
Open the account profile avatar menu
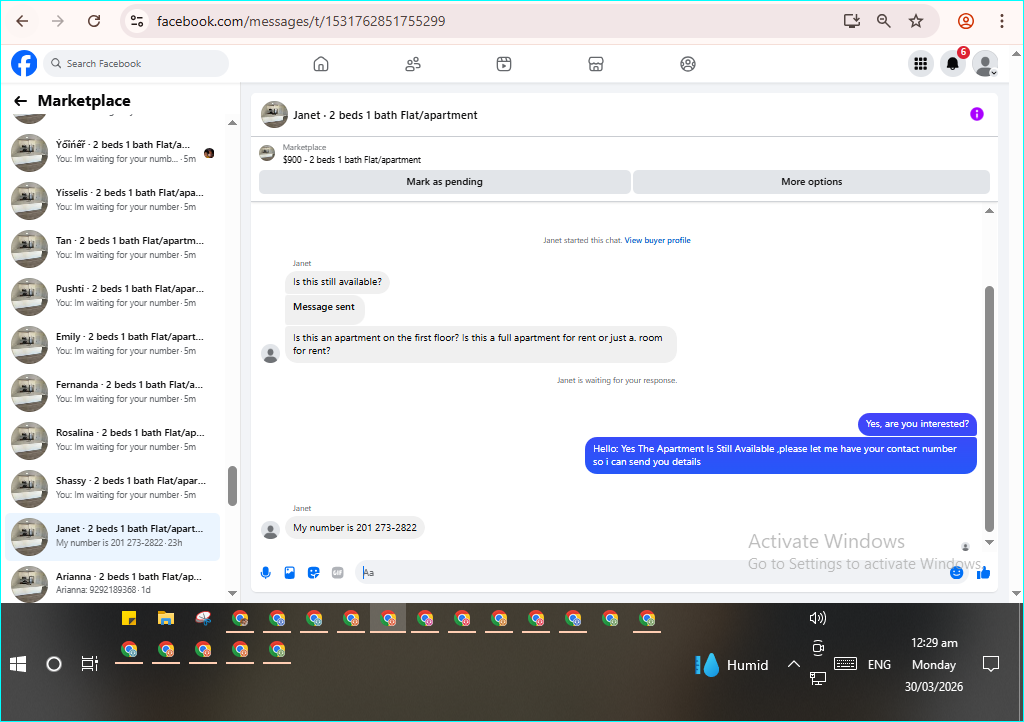[985, 63]
